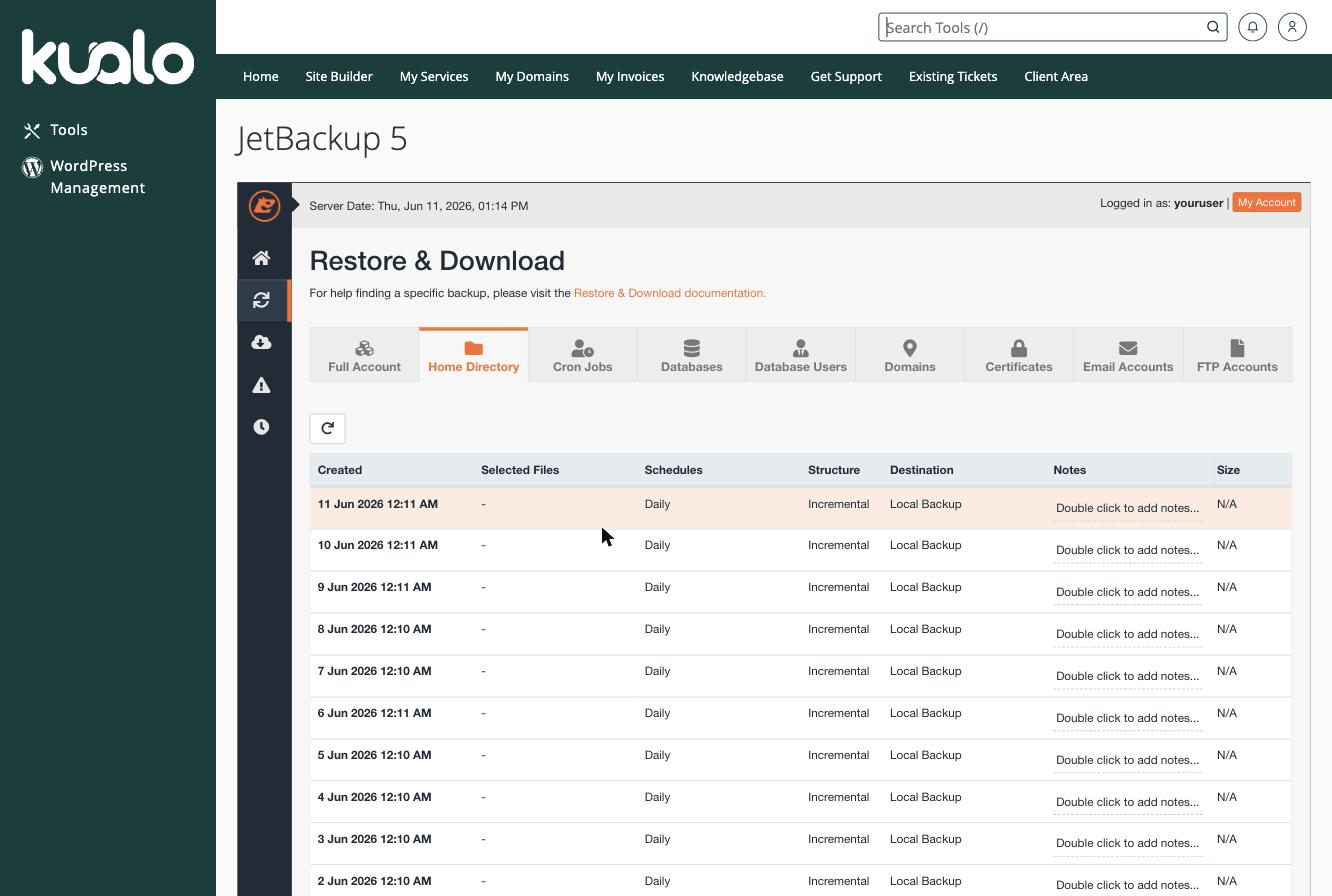Viewport: 1332px width, 896px height.
Task: Click Local Backup in 8 Jun row
Action: (925, 629)
